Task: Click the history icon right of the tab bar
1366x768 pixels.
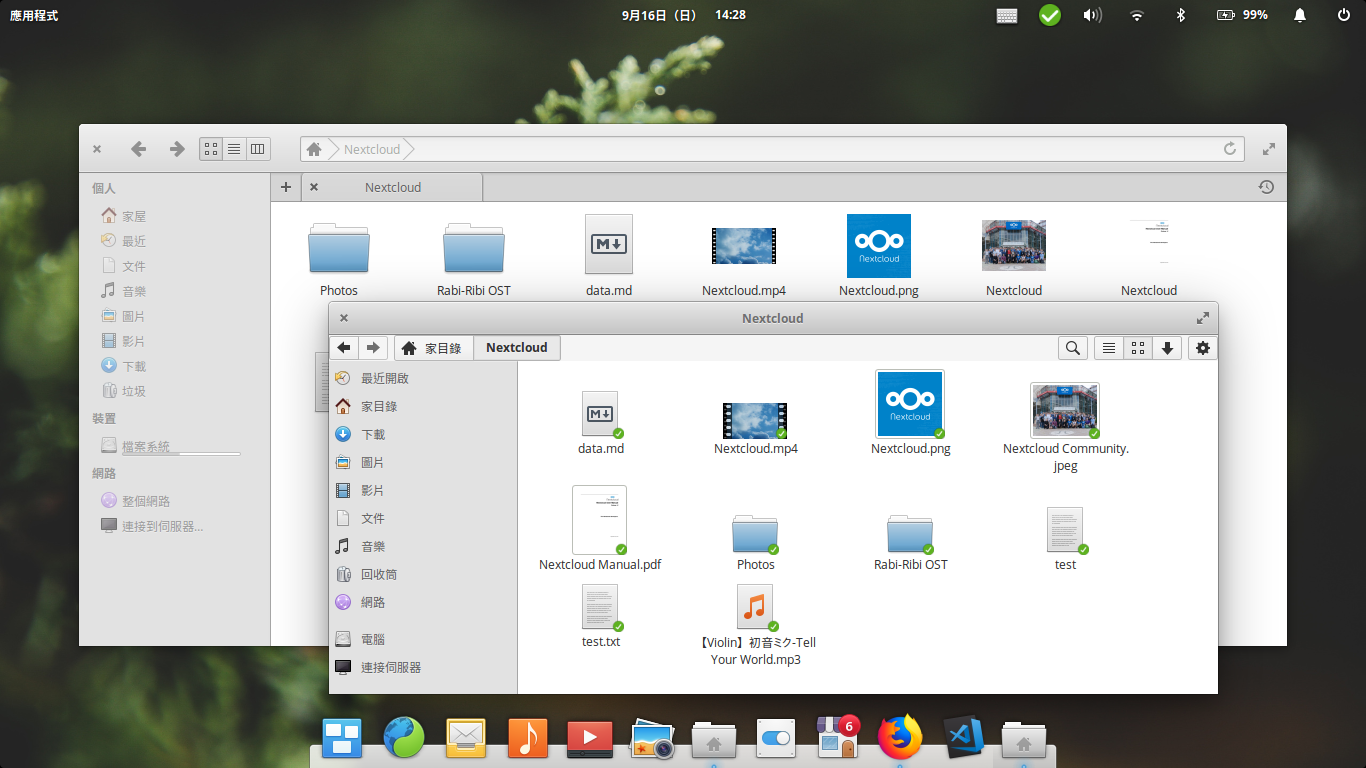Action: 1266,187
